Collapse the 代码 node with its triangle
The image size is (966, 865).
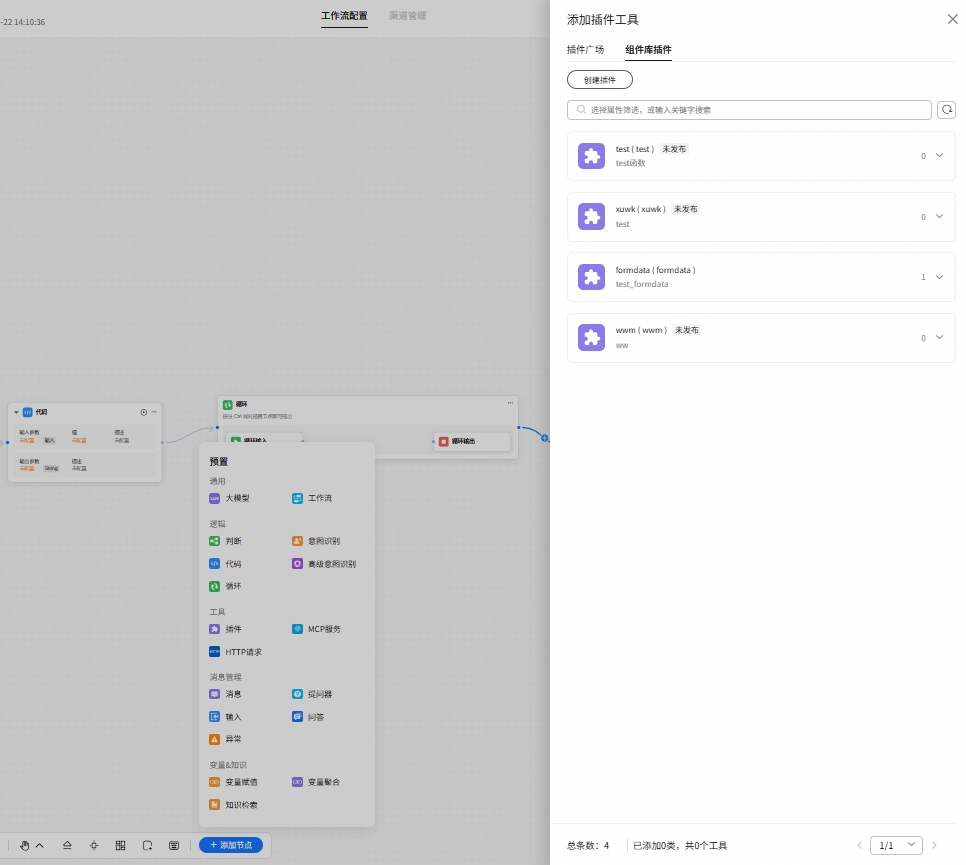pyautogui.click(x=16, y=412)
